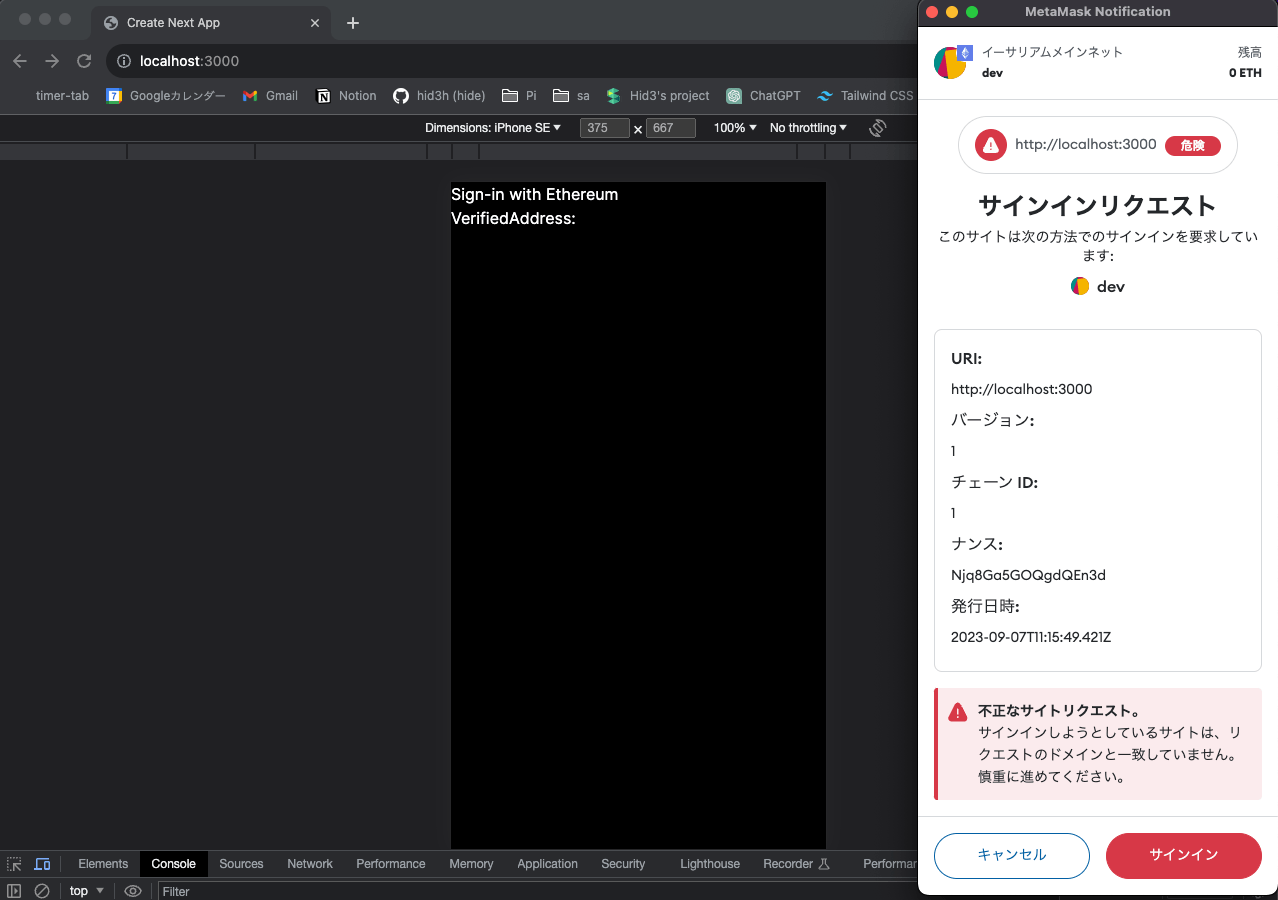
Task: Click the キャンセル button in MetaMask
Action: 1012,855
